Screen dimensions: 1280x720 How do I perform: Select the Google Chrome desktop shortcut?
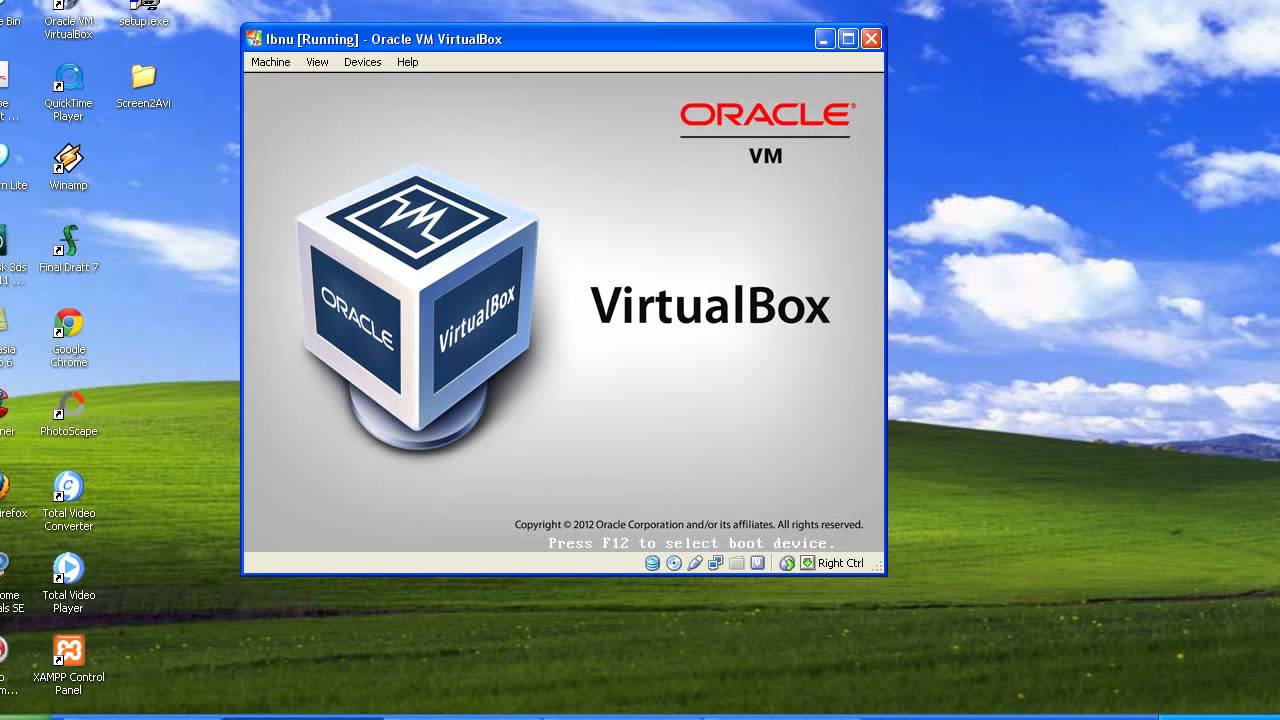[x=68, y=338]
